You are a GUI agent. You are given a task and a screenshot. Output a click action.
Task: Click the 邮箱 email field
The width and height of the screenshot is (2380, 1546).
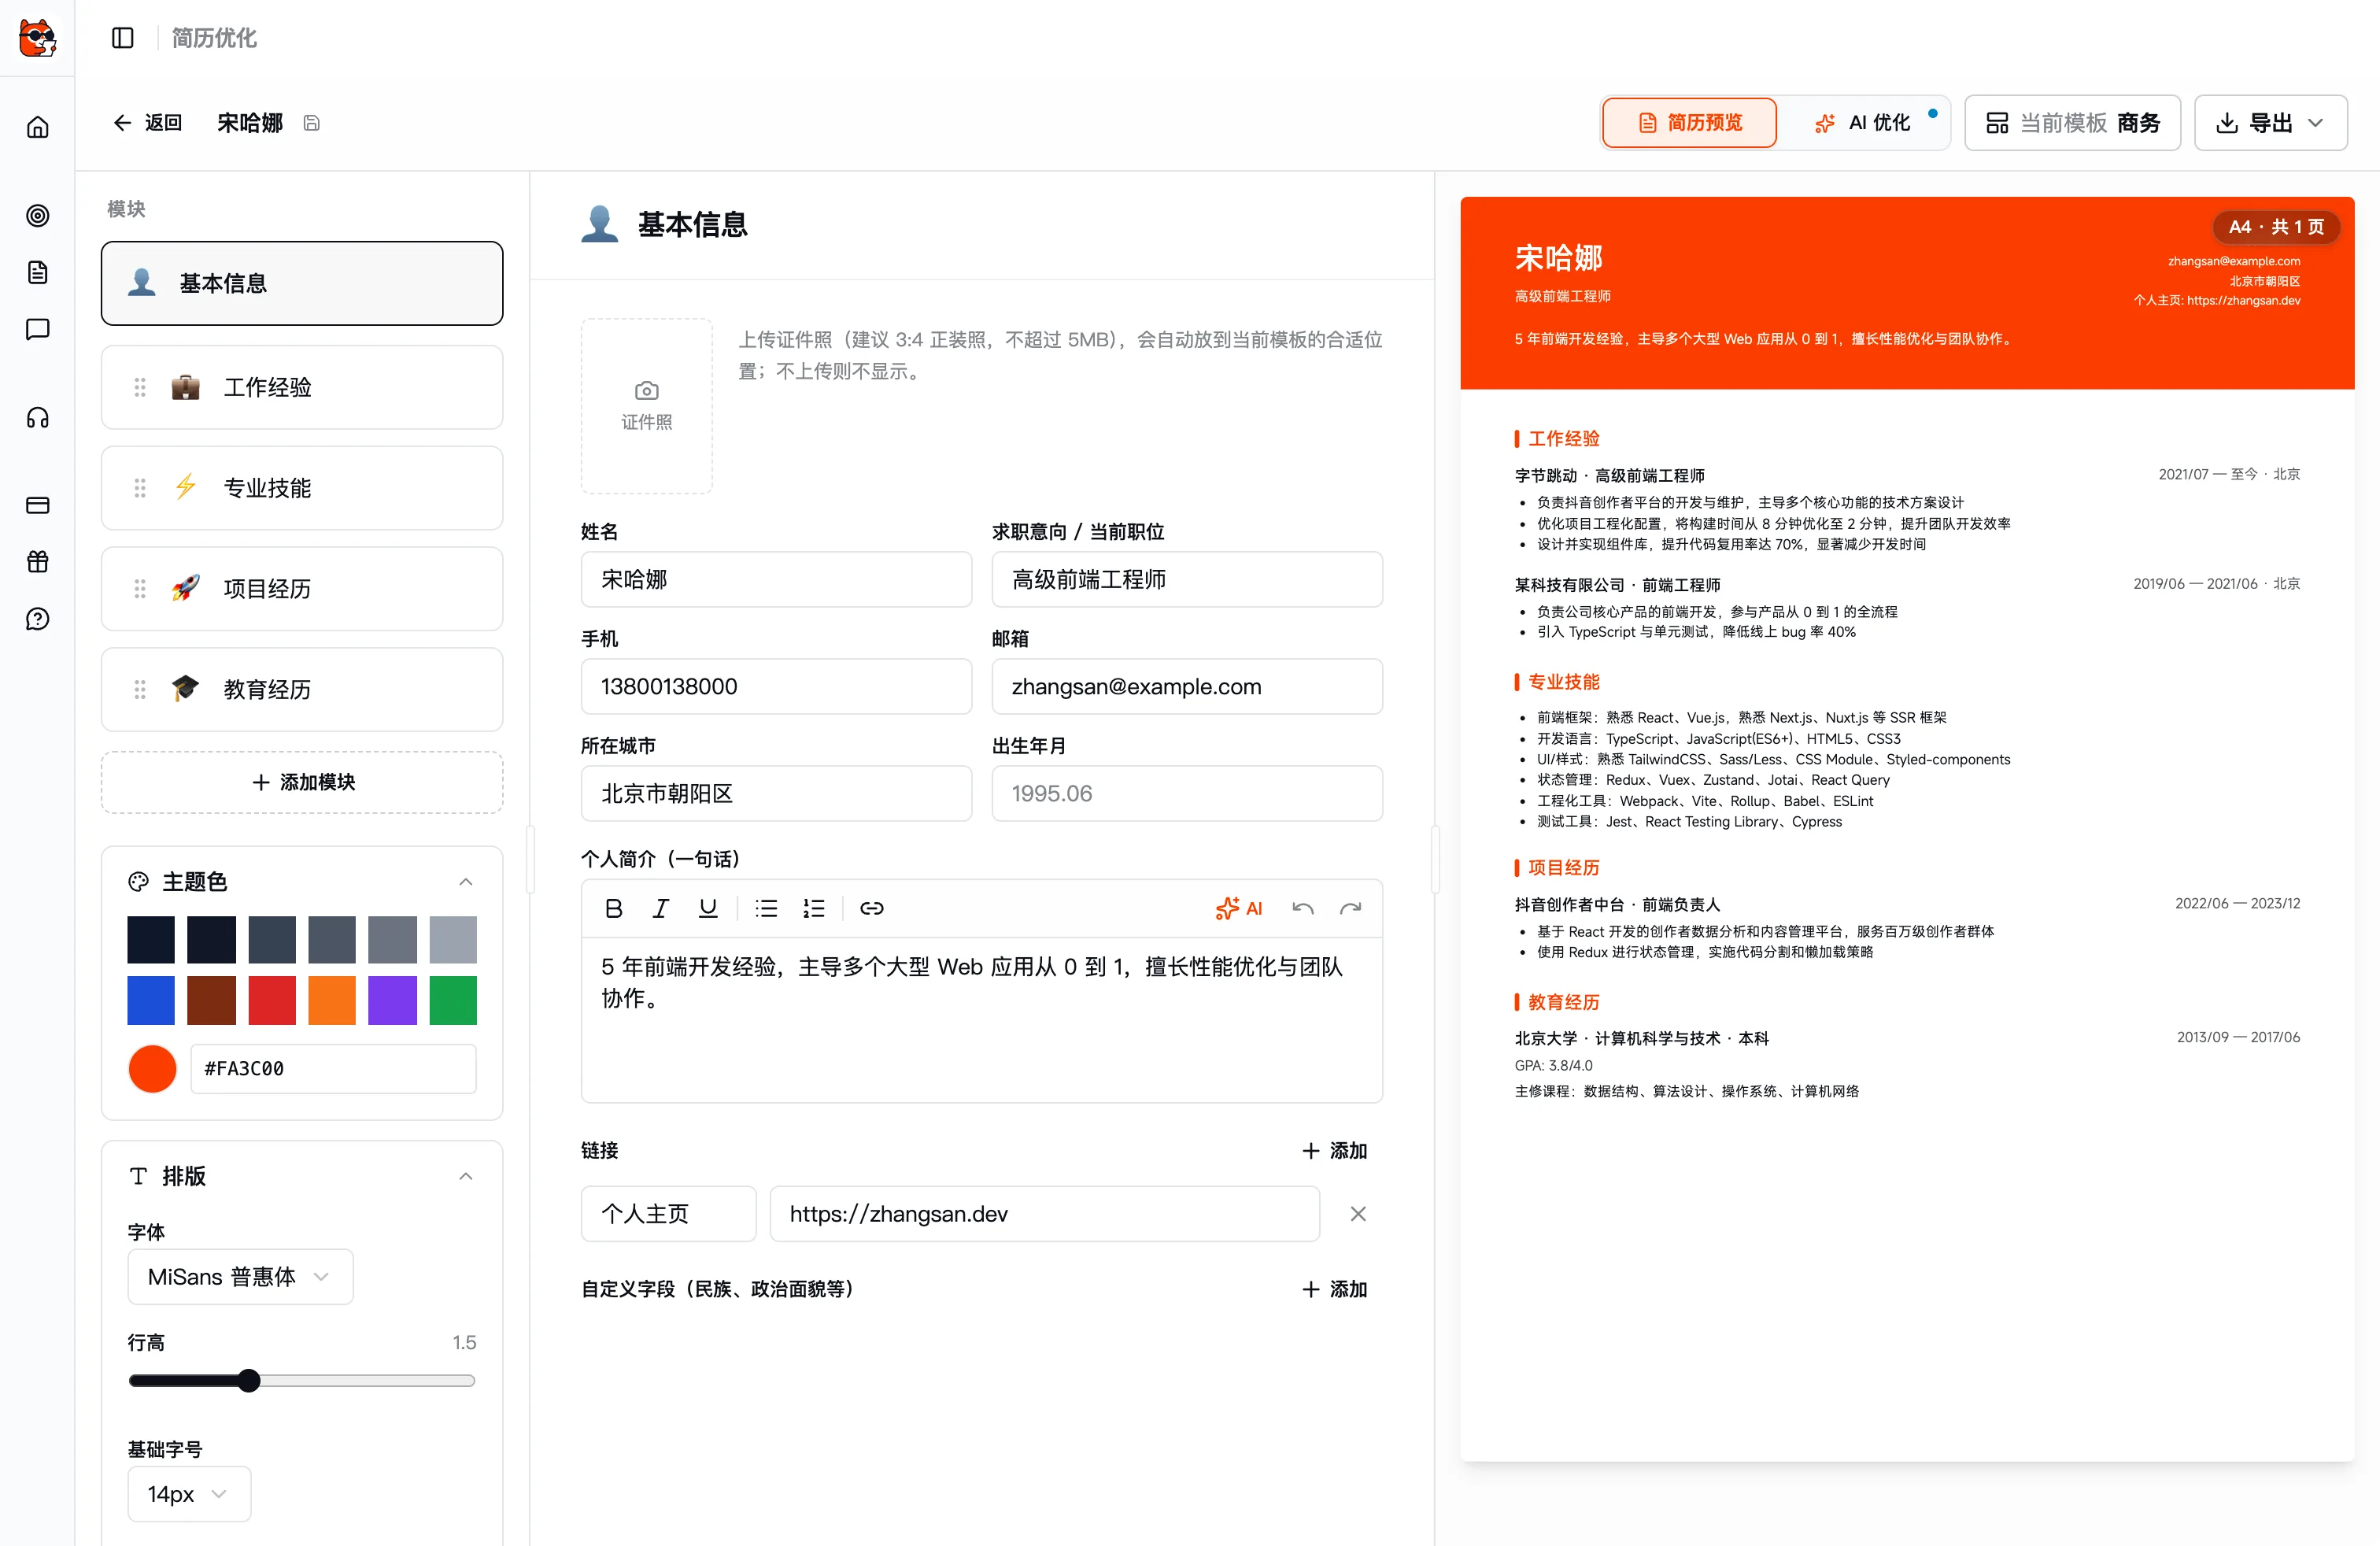[1187, 686]
